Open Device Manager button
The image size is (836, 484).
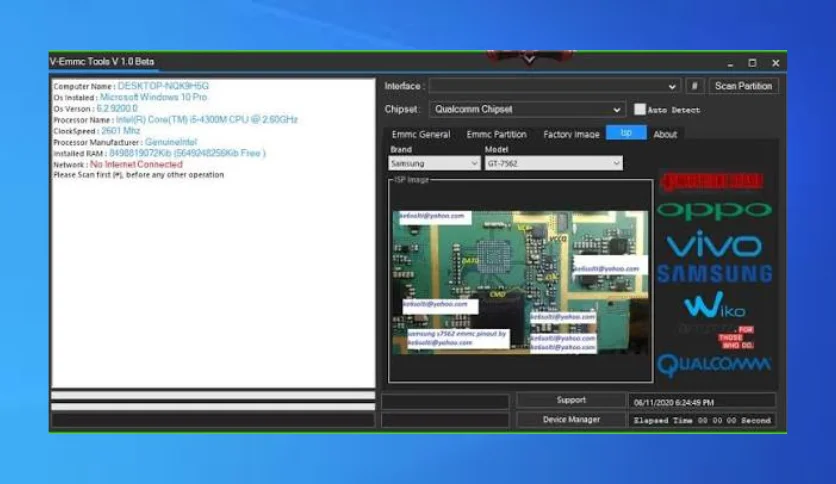(x=571, y=420)
